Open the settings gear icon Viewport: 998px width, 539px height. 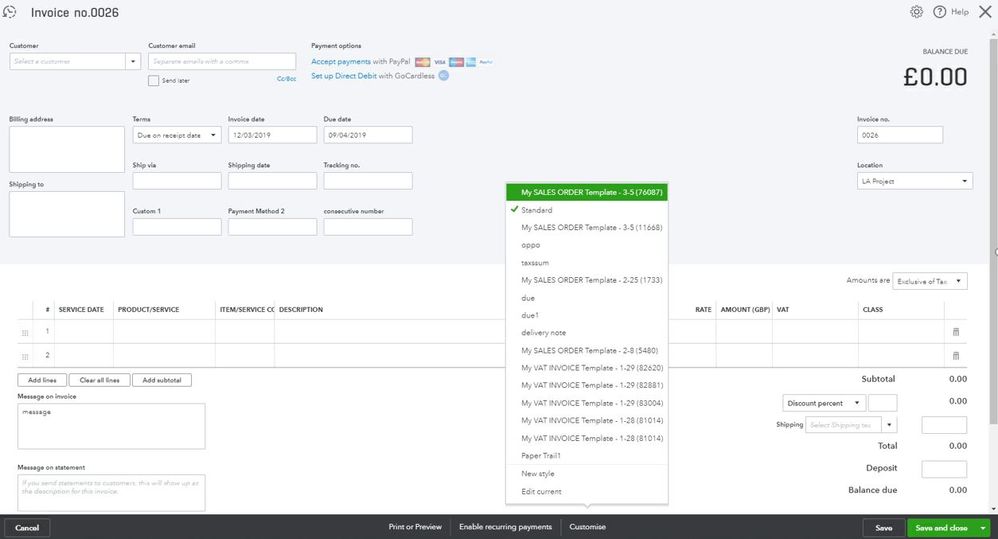[x=916, y=11]
